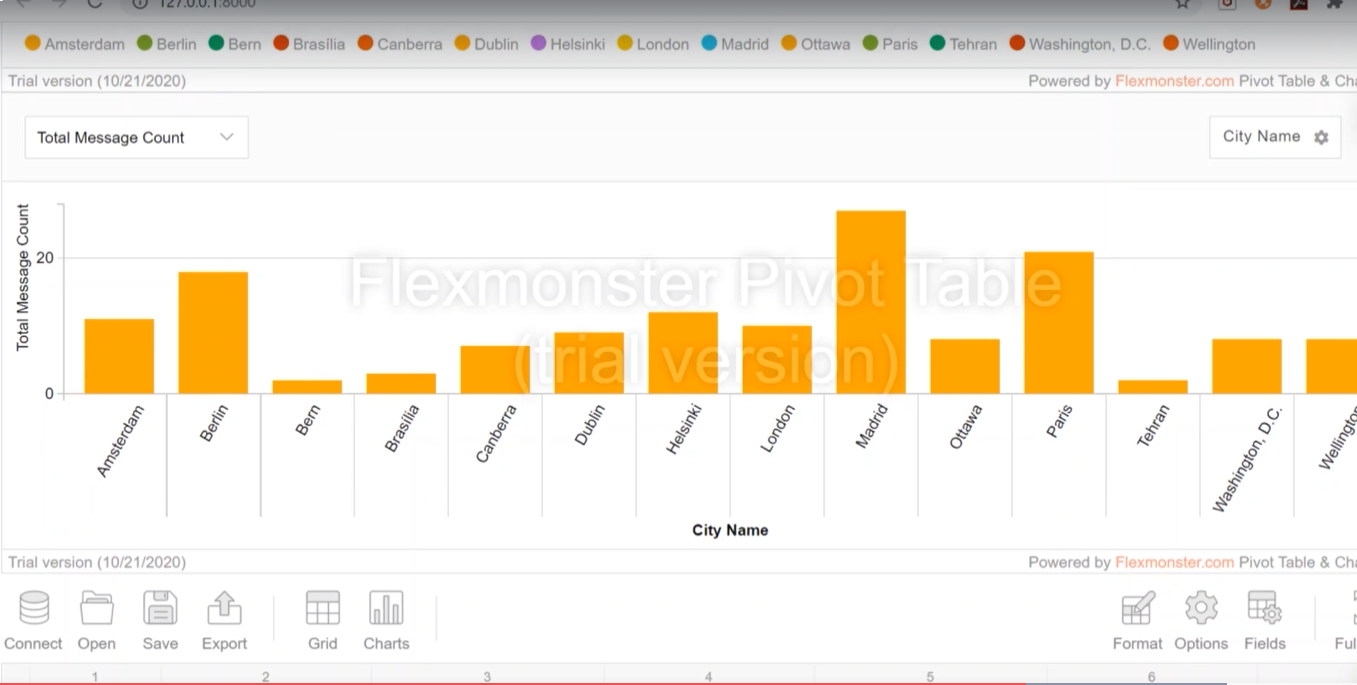
Task: Click the City Name field button
Action: pos(1275,137)
